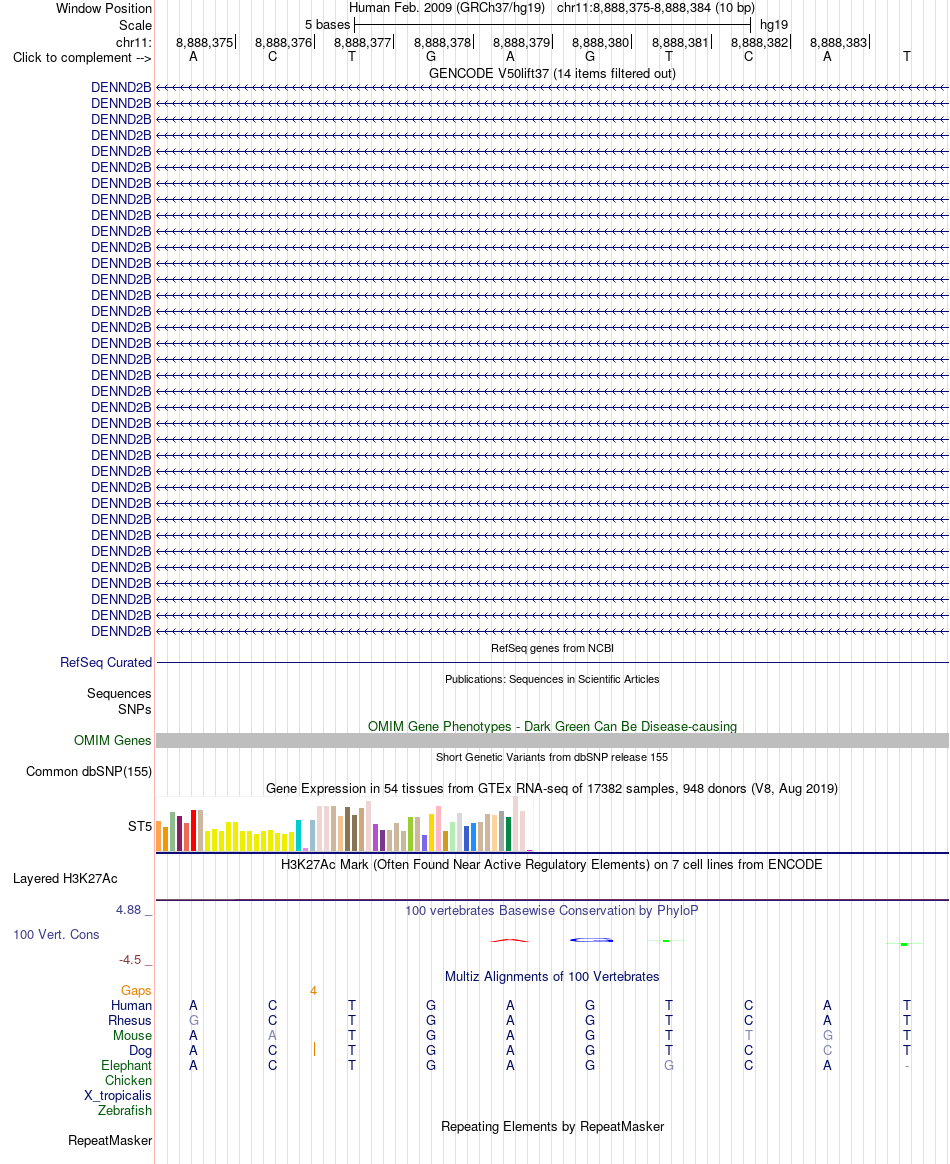Click the GTEx Gene Expression track title
Image resolution: width=950 pixels, height=1164 pixels.
(x=552, y=788)
